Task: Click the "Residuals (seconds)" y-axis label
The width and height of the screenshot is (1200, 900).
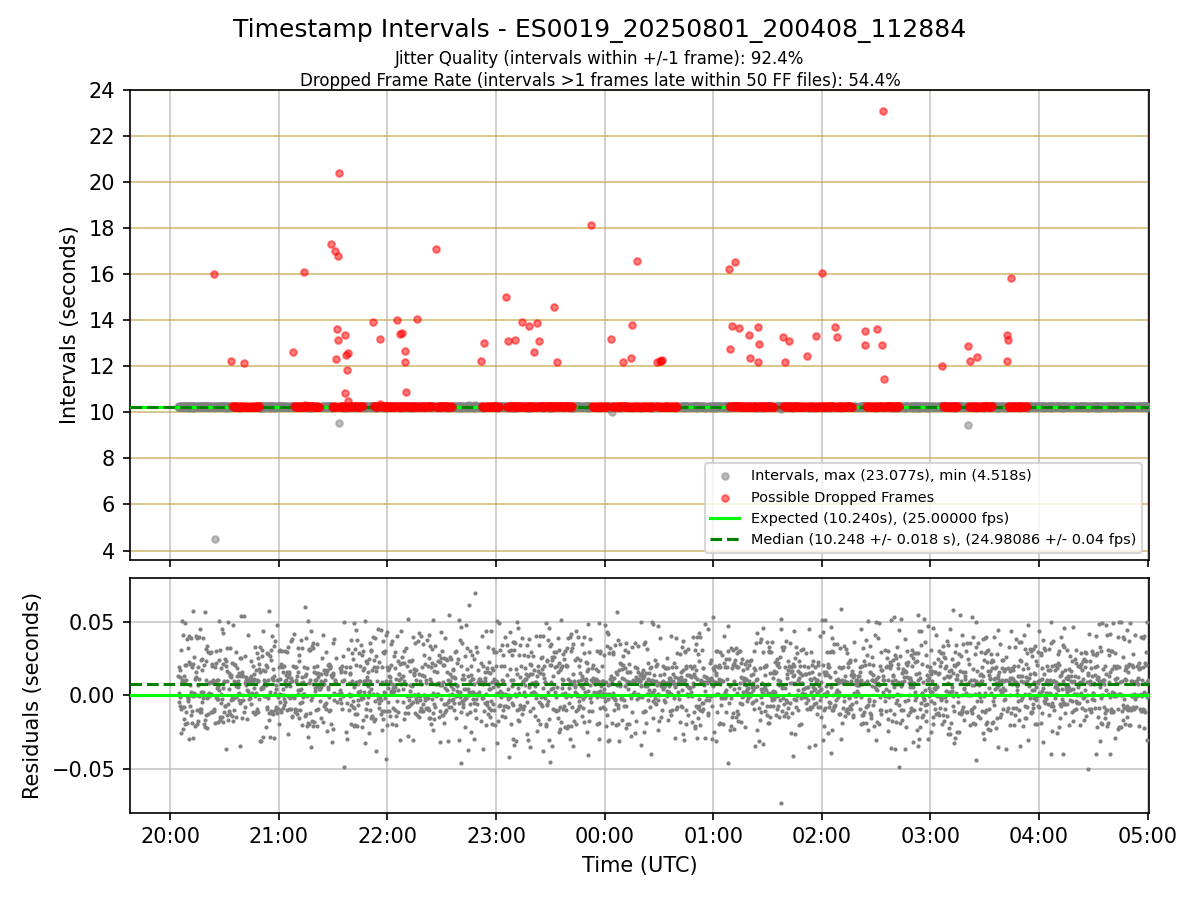Action: pos(32,696)
